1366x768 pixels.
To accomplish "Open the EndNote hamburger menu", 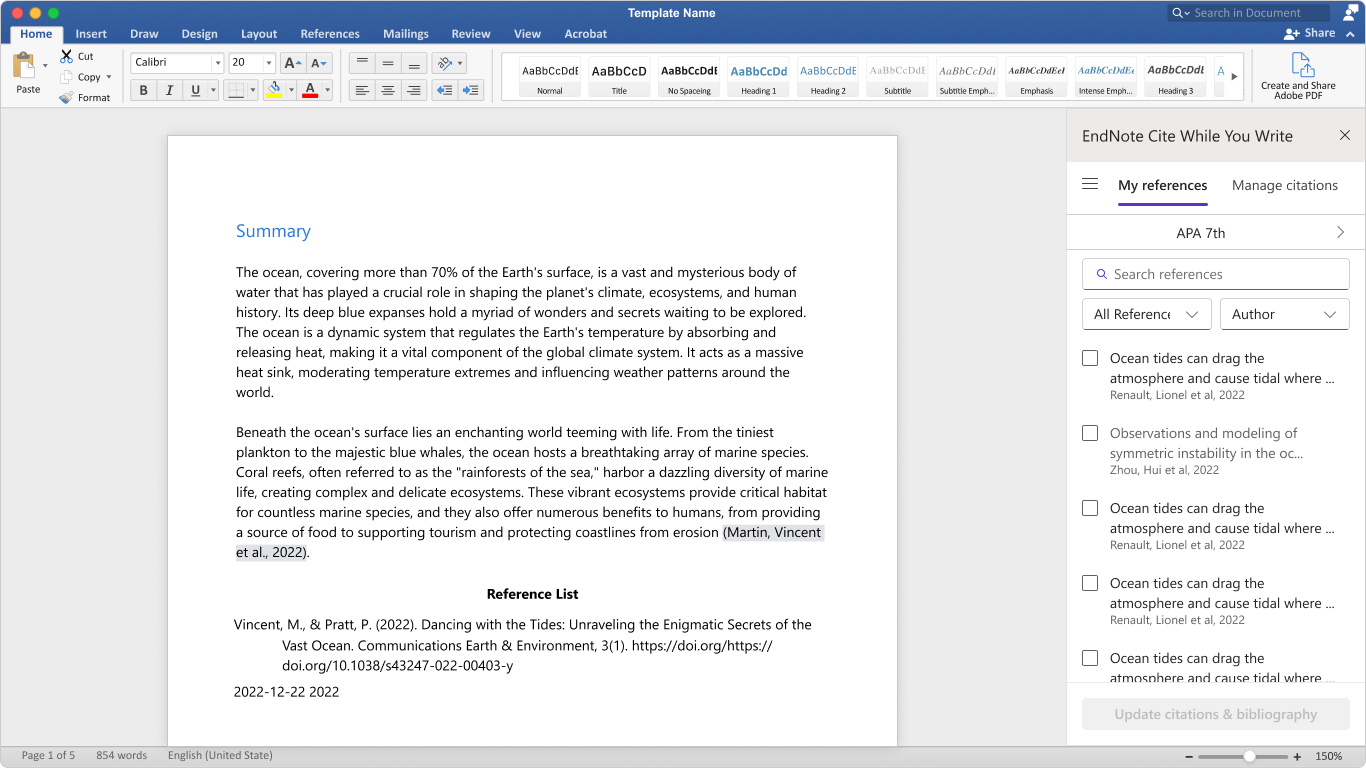I will point(1090,184).
